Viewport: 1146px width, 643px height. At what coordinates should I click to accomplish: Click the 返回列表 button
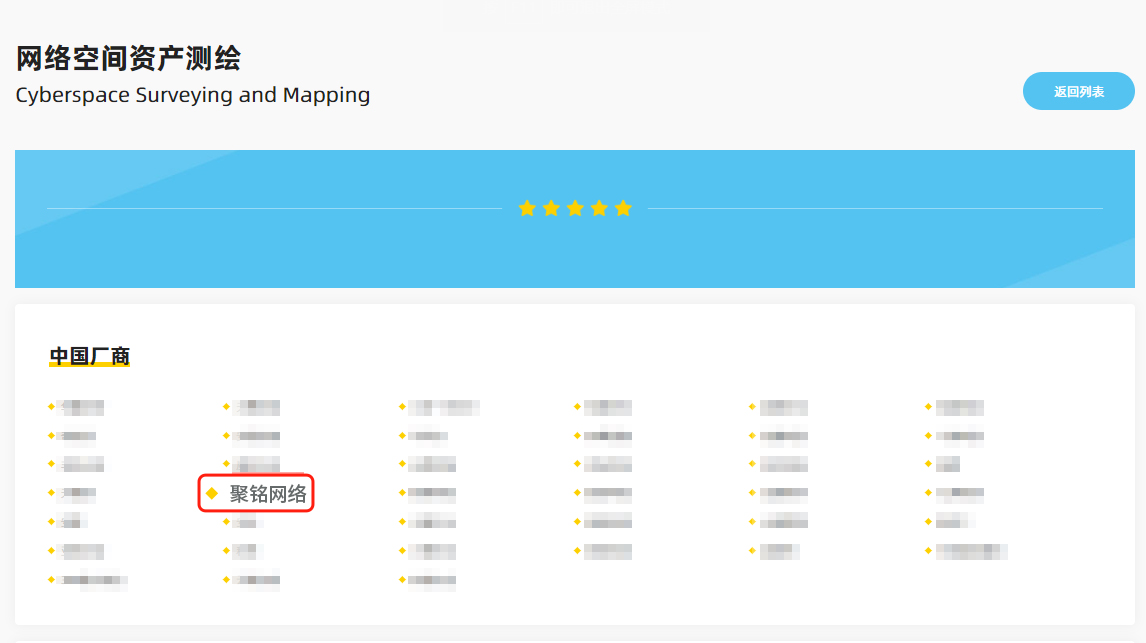click(1078, 91)
